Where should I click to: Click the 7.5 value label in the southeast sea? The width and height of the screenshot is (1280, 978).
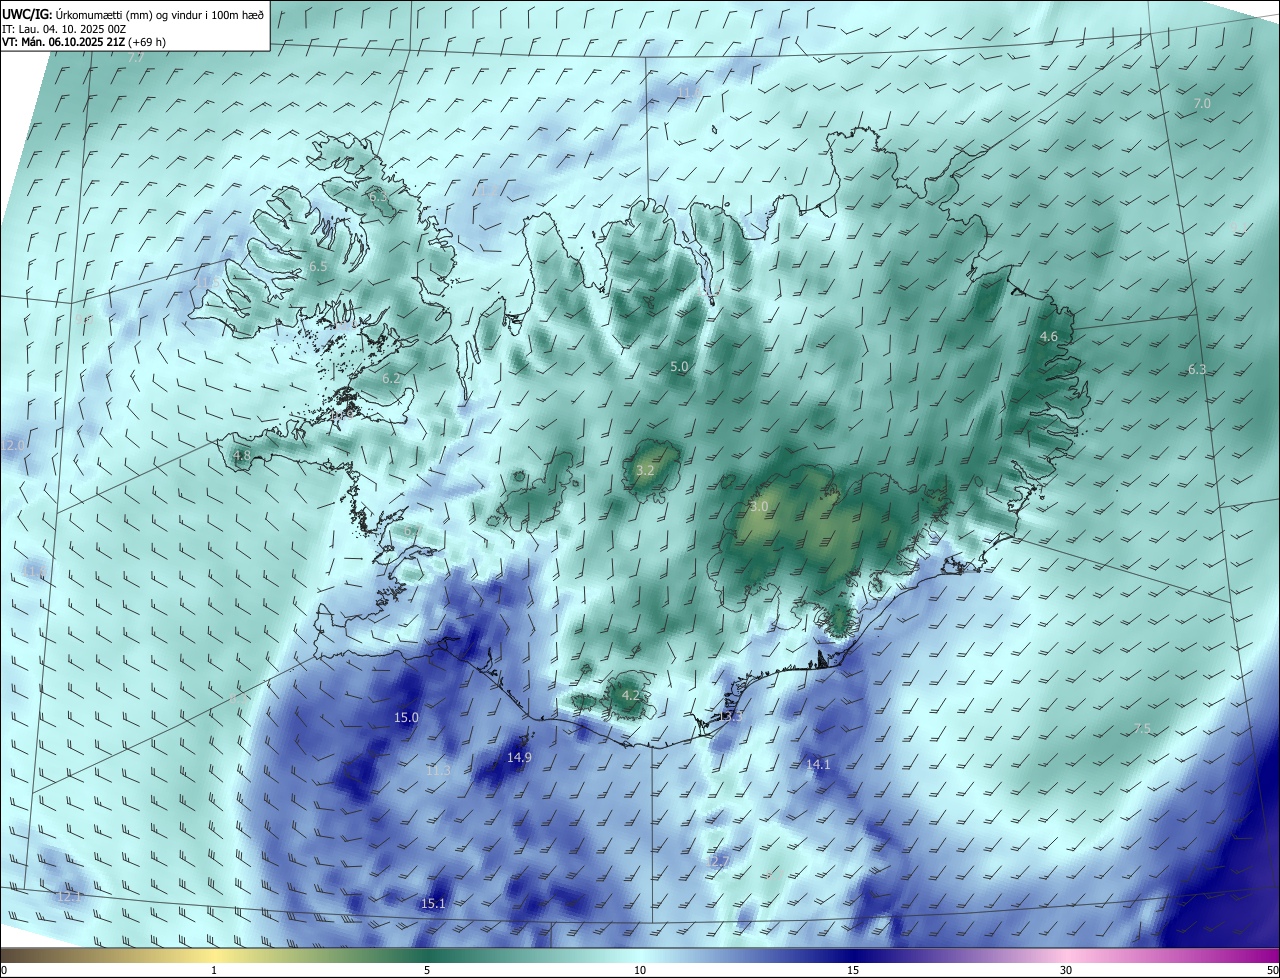click(1142, 728)
